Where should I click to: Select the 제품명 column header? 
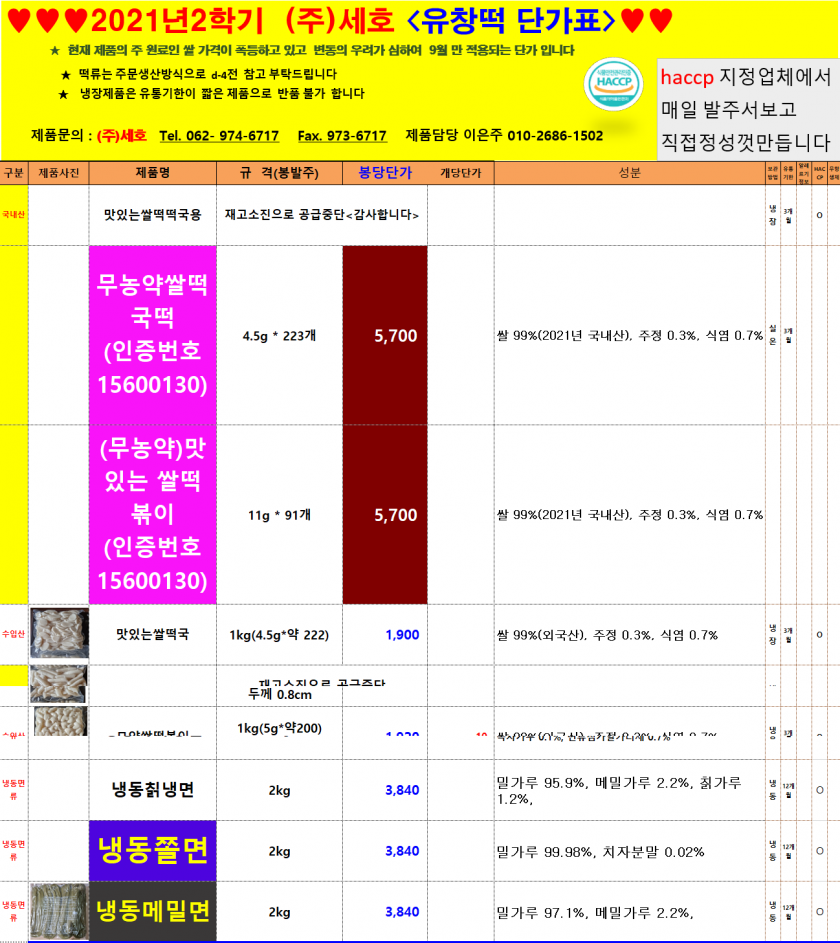(152, 173)
